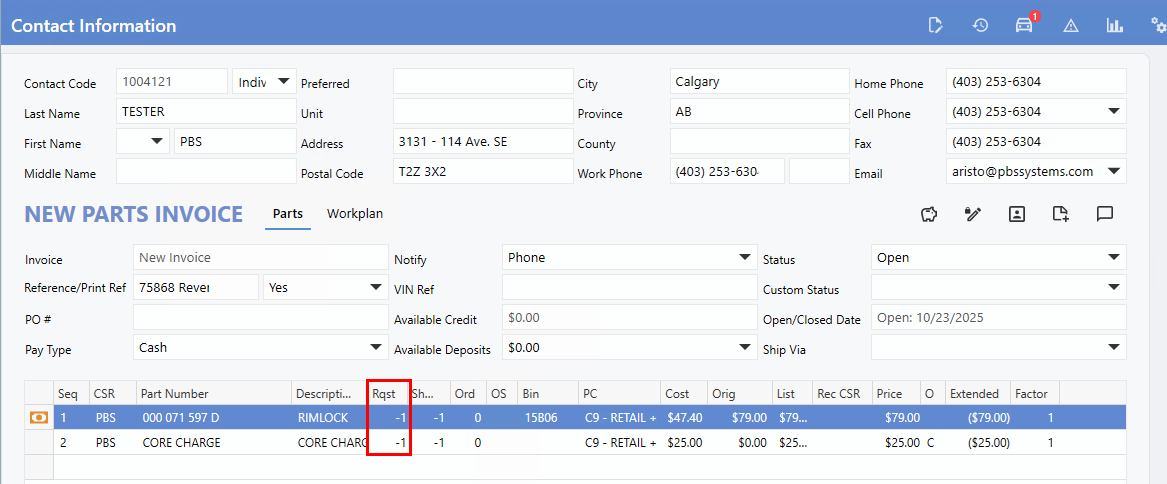This screenshot has height=484, width=1167.
Task: Open the history clock icon
Action: click(980, 25)
